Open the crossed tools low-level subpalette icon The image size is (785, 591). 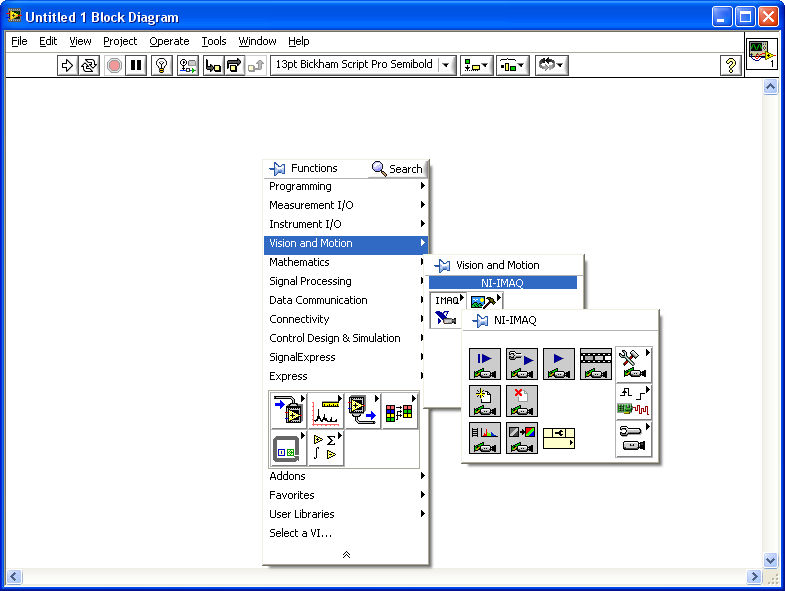632,364
